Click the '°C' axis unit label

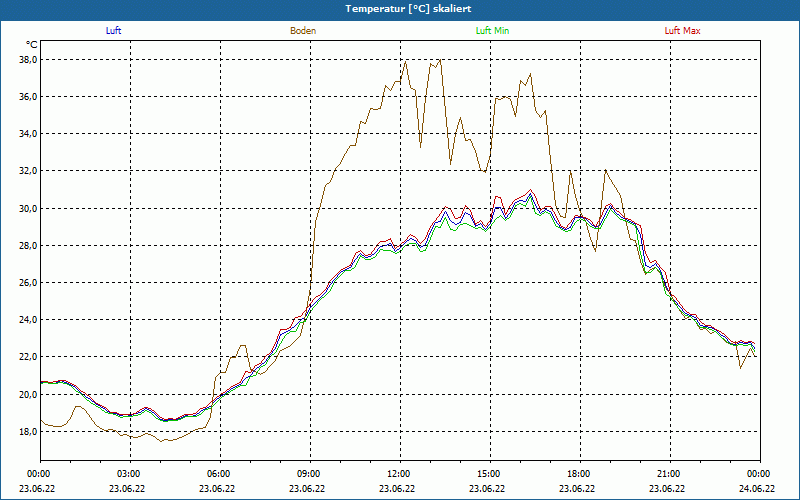click(32, 45)
